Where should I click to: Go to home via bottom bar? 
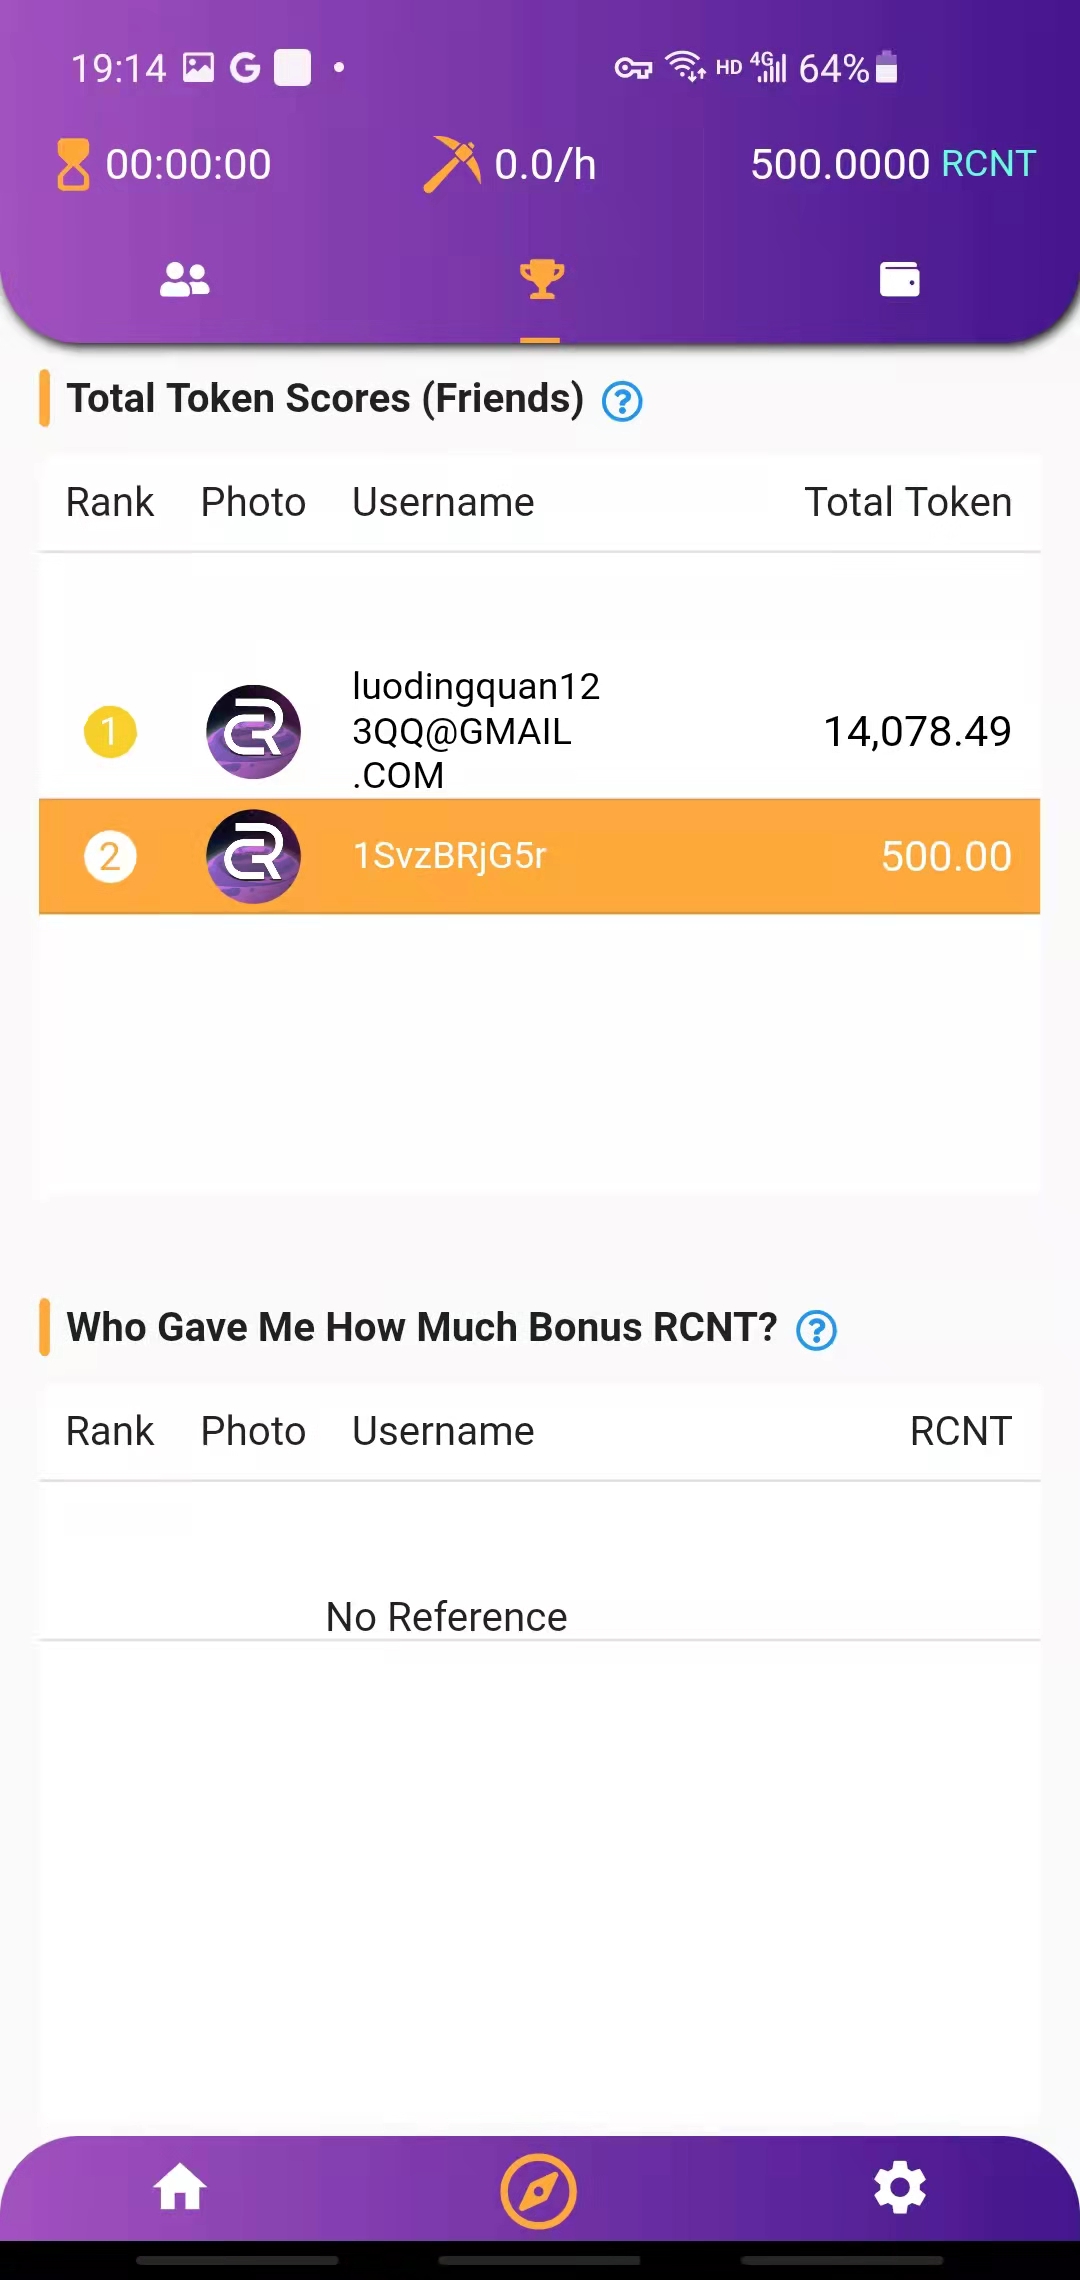[x=180, y=2187]
